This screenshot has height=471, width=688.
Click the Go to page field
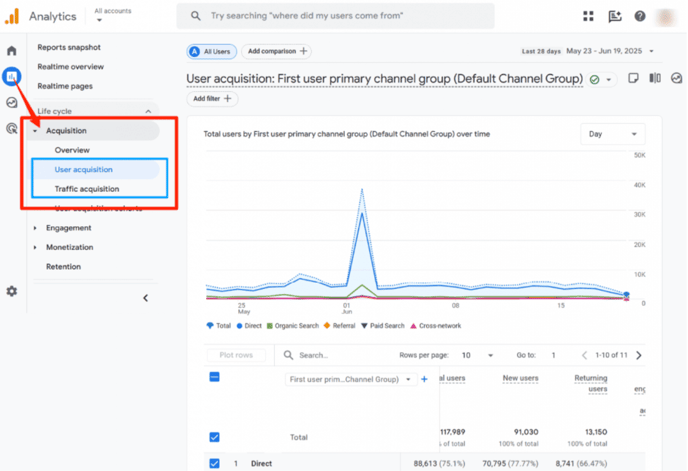pos(554,355)
